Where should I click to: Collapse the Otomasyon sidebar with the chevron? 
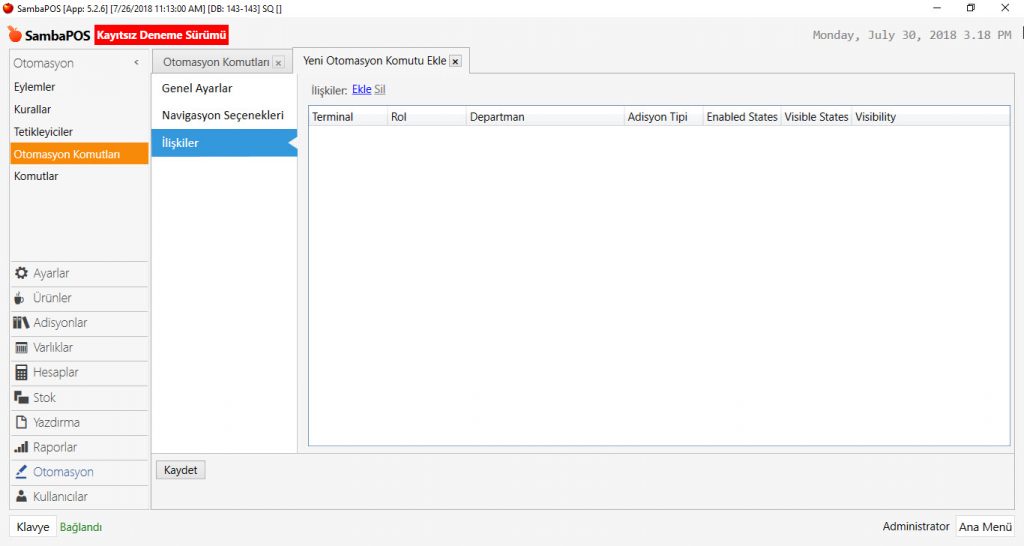click(136, 63)
